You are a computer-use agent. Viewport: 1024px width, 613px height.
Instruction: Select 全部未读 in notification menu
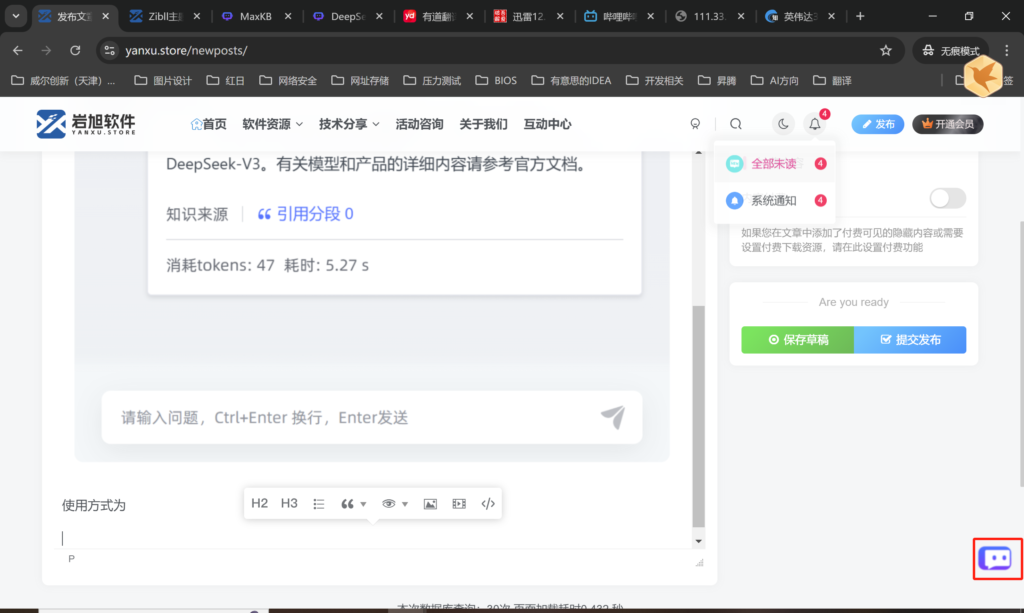773,164
